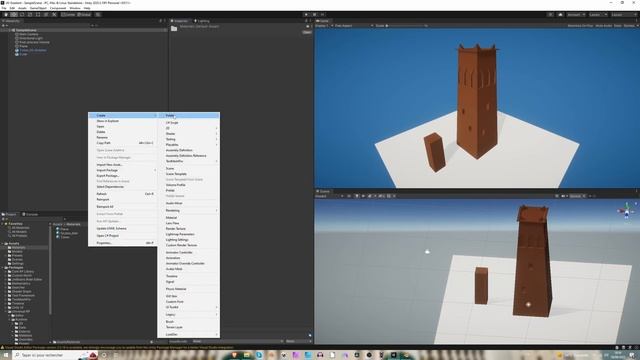640x360 pixels.
Task: Select the Scenes folder in Project tree
Action: pyautogui.click(x=17, y=260)
